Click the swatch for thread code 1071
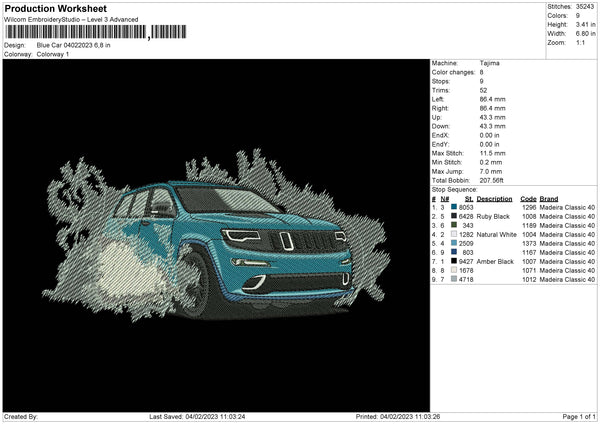Image resolution: width=600 pixels, height=424 pixels. tap(456, 270)
